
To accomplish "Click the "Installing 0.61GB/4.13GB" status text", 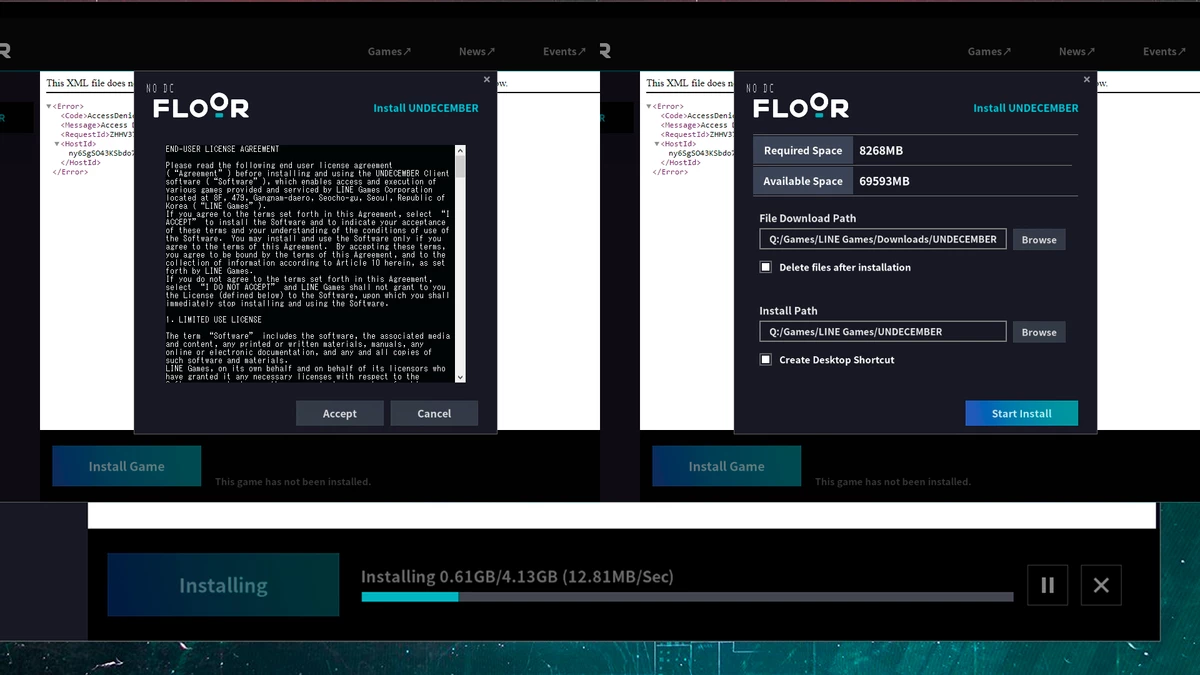I will coord(517,577).
